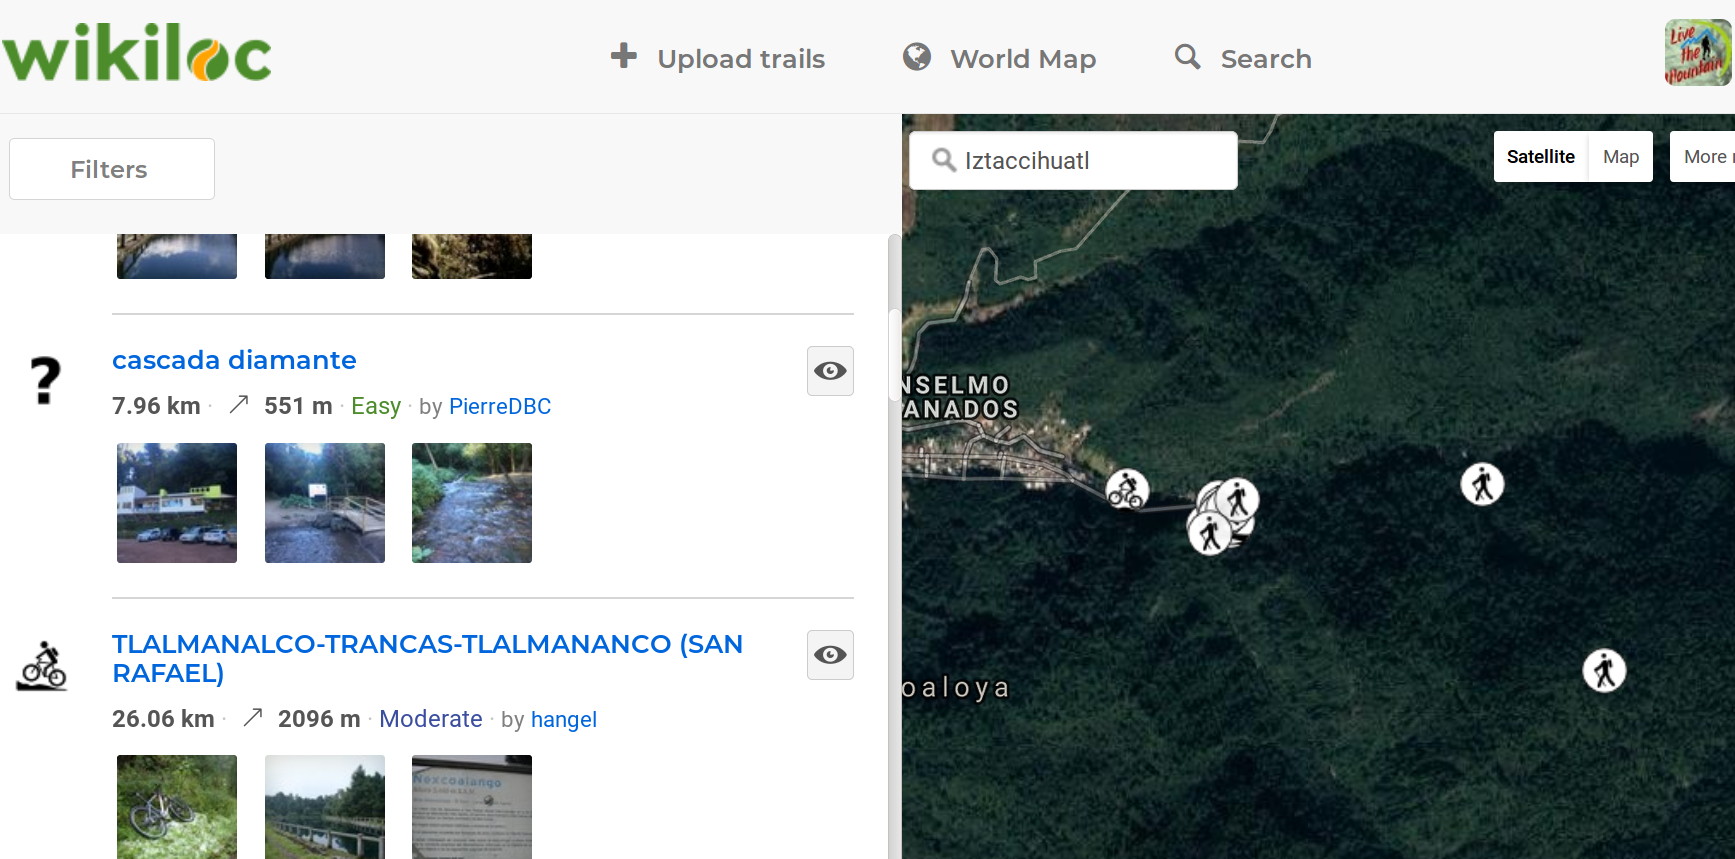Viewport: 1735px width, 859px height.
Task: Click the globe World Map icon
Action: click(x=916, y=57)
